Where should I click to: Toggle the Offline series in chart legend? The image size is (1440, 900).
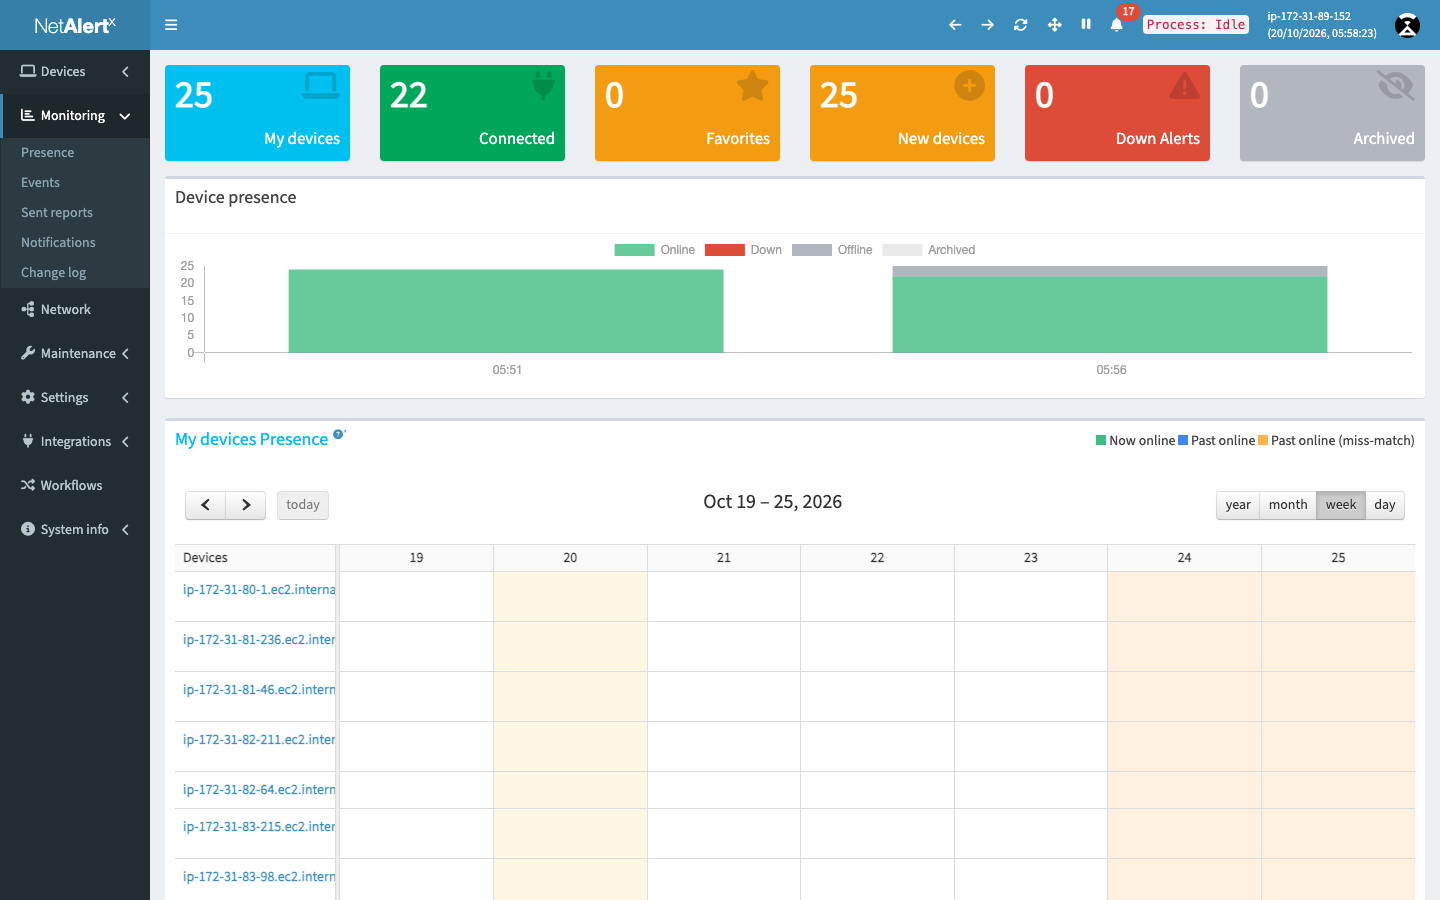(832, 250)
